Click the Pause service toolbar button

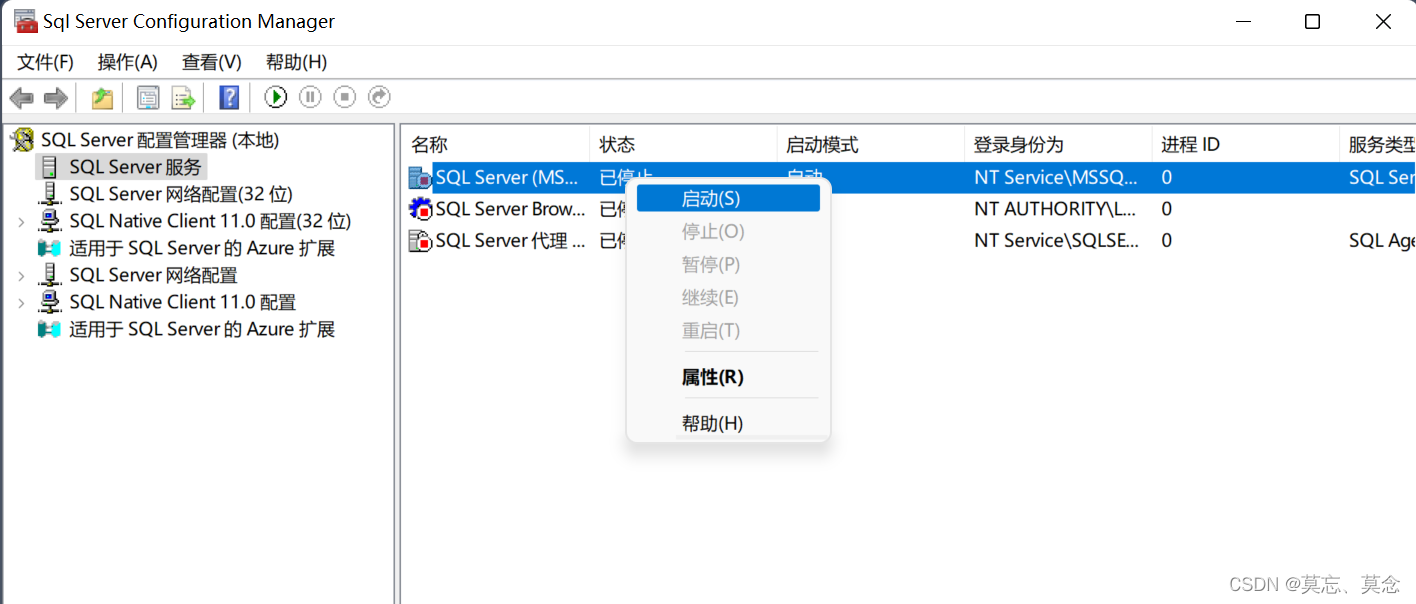tap(310, 97)
